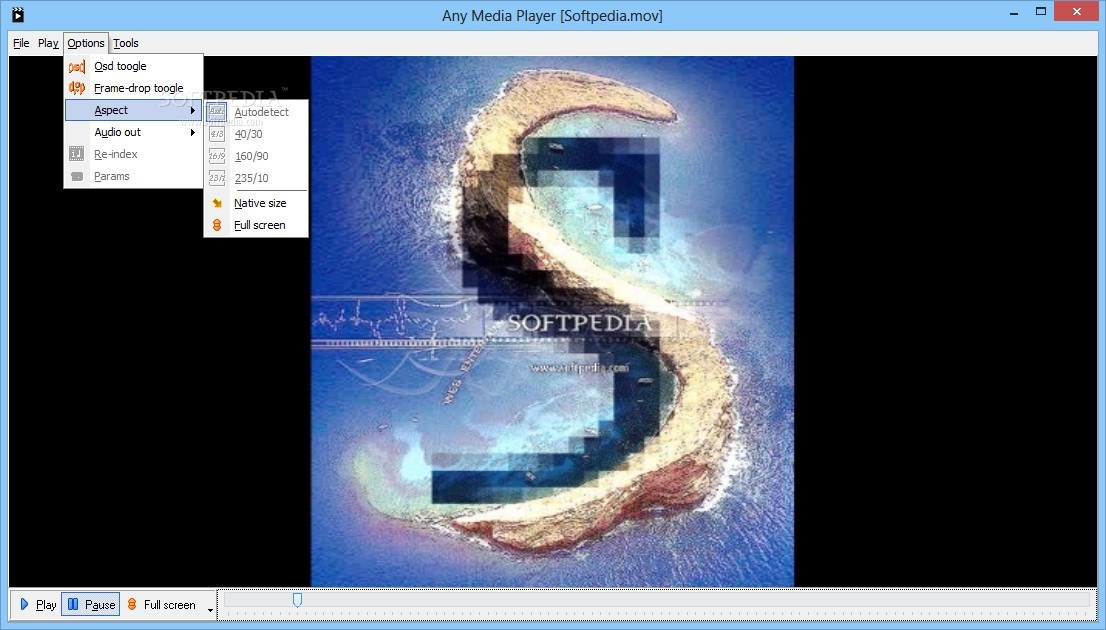This screenshot has width=1106, height=630.
Task: Open the Tools menu
Action: (126, 43)
